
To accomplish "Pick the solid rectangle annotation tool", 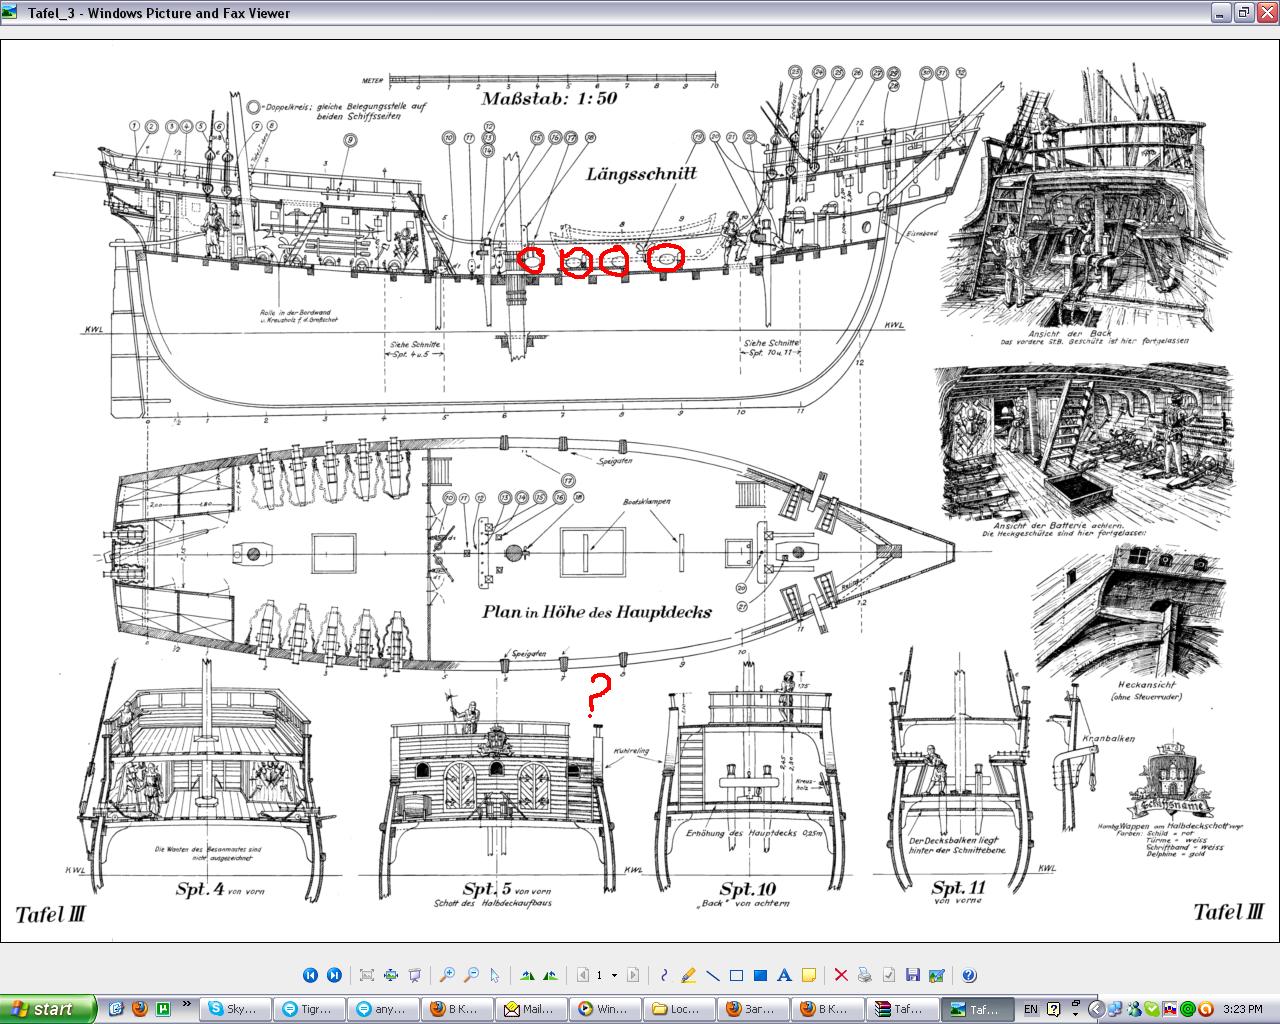I will (760, 975).
